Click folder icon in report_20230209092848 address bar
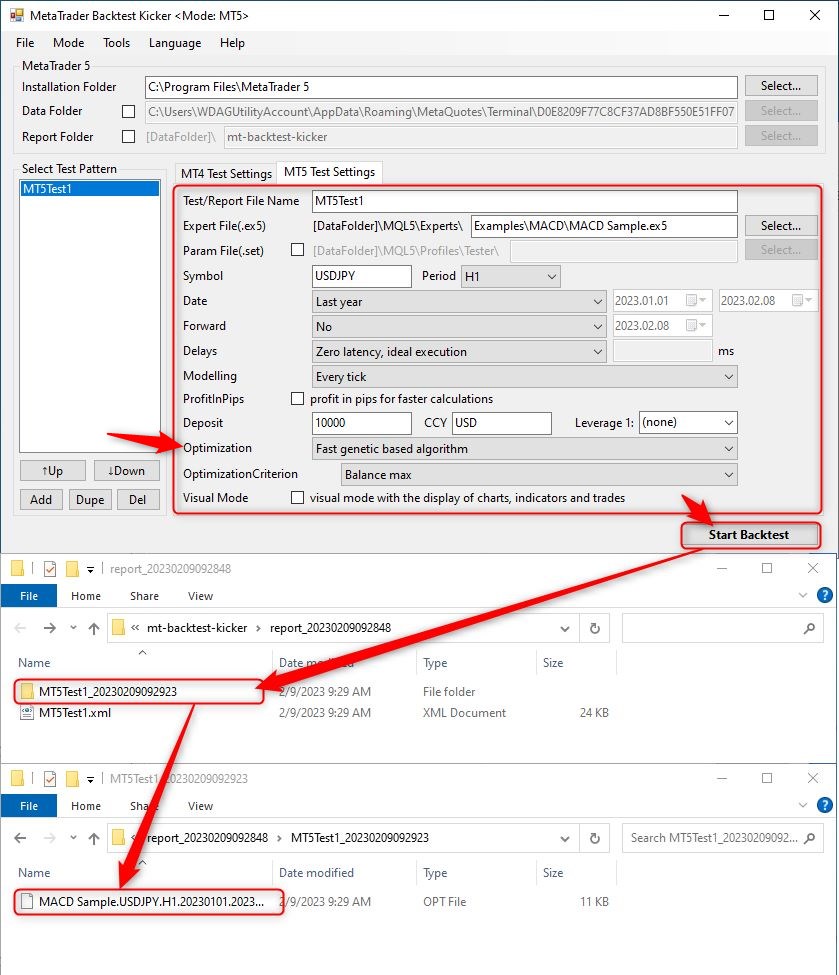Viewport: 839px width, 975px height. (118, 628)
